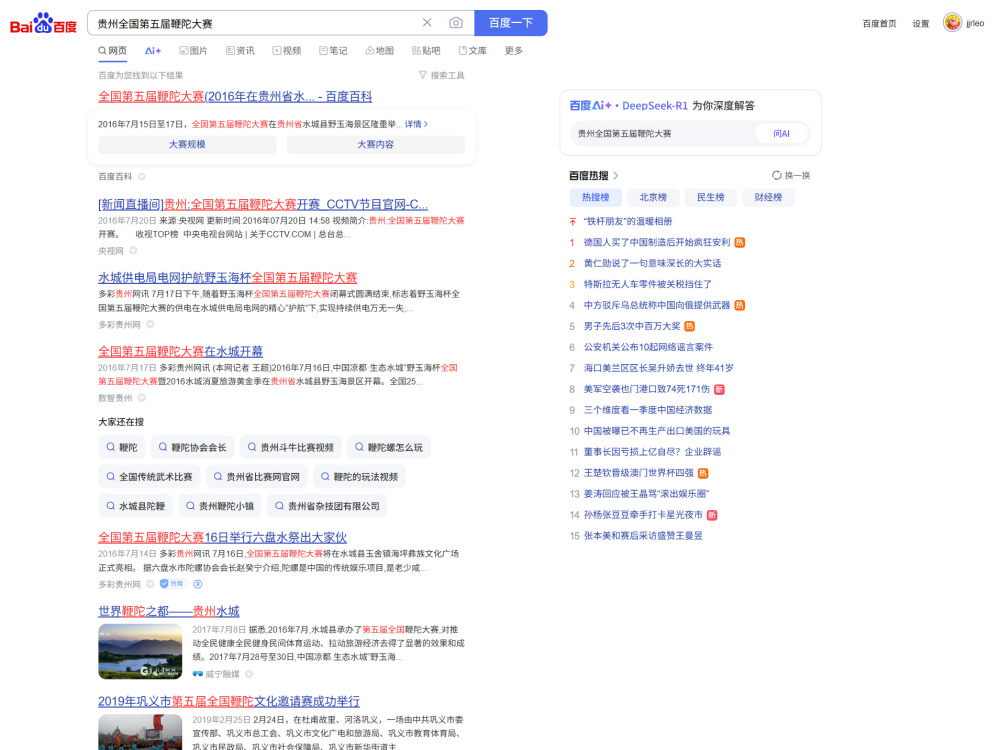Open 水城供电局电网护航 result link
The width and height of the screenshot is (1000, 750).
coord(228,278)
